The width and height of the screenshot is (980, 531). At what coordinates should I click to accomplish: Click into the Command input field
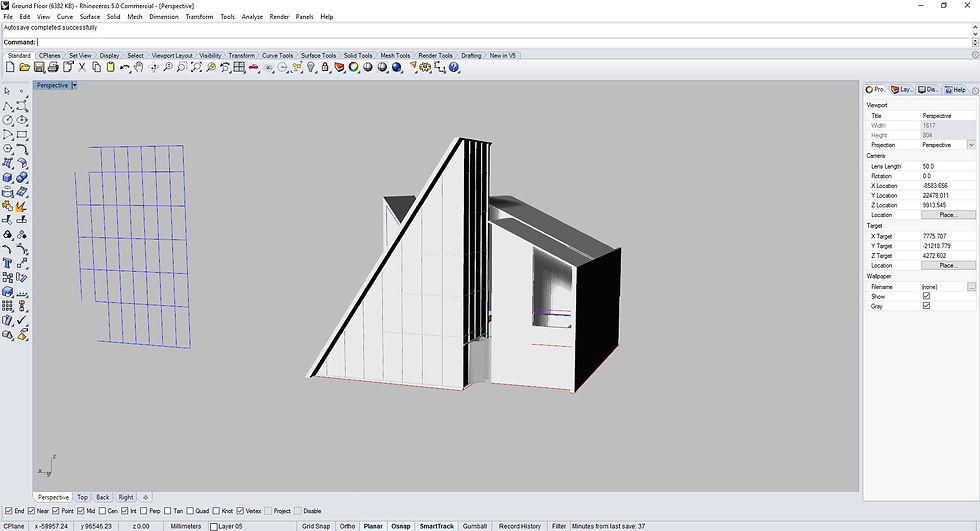(x=504, y=42)
